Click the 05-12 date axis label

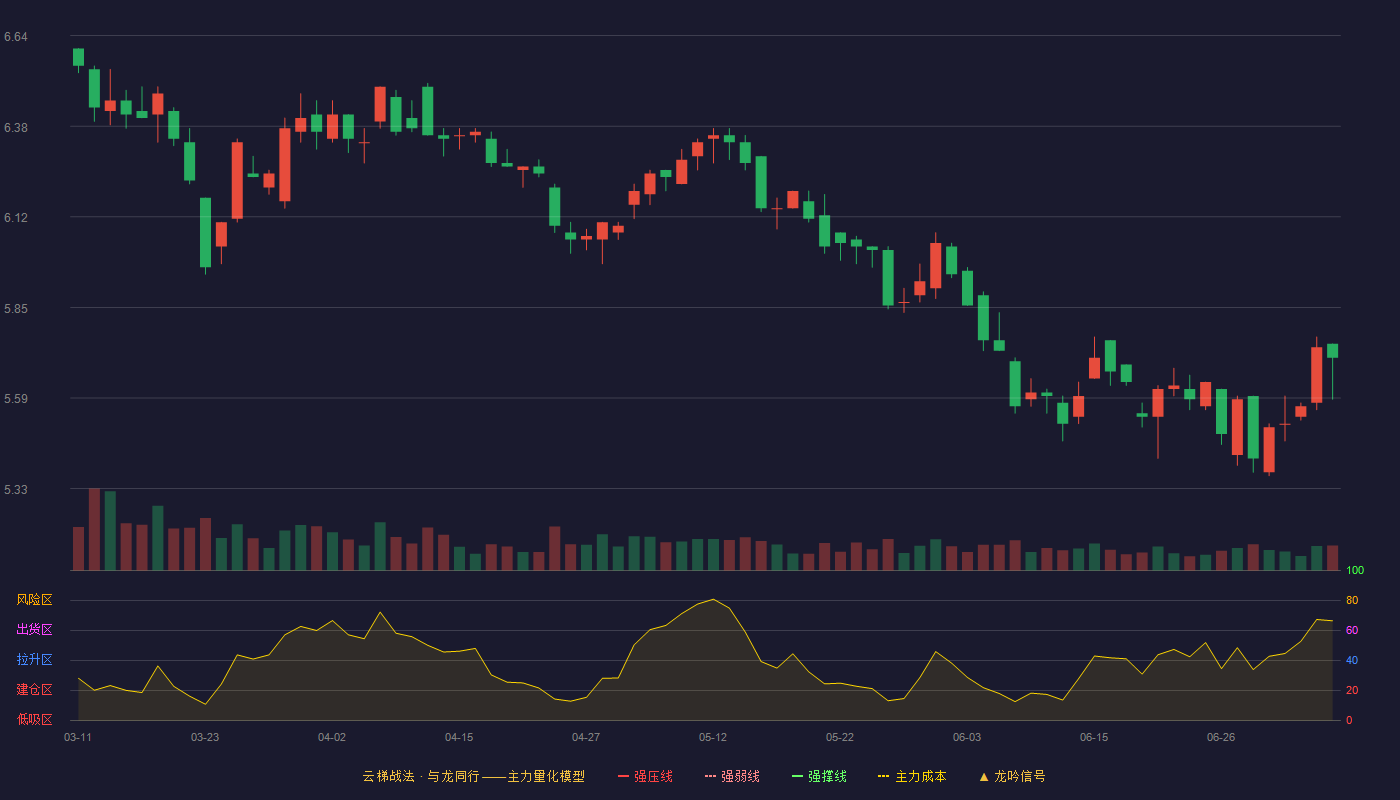coord(713,737)
